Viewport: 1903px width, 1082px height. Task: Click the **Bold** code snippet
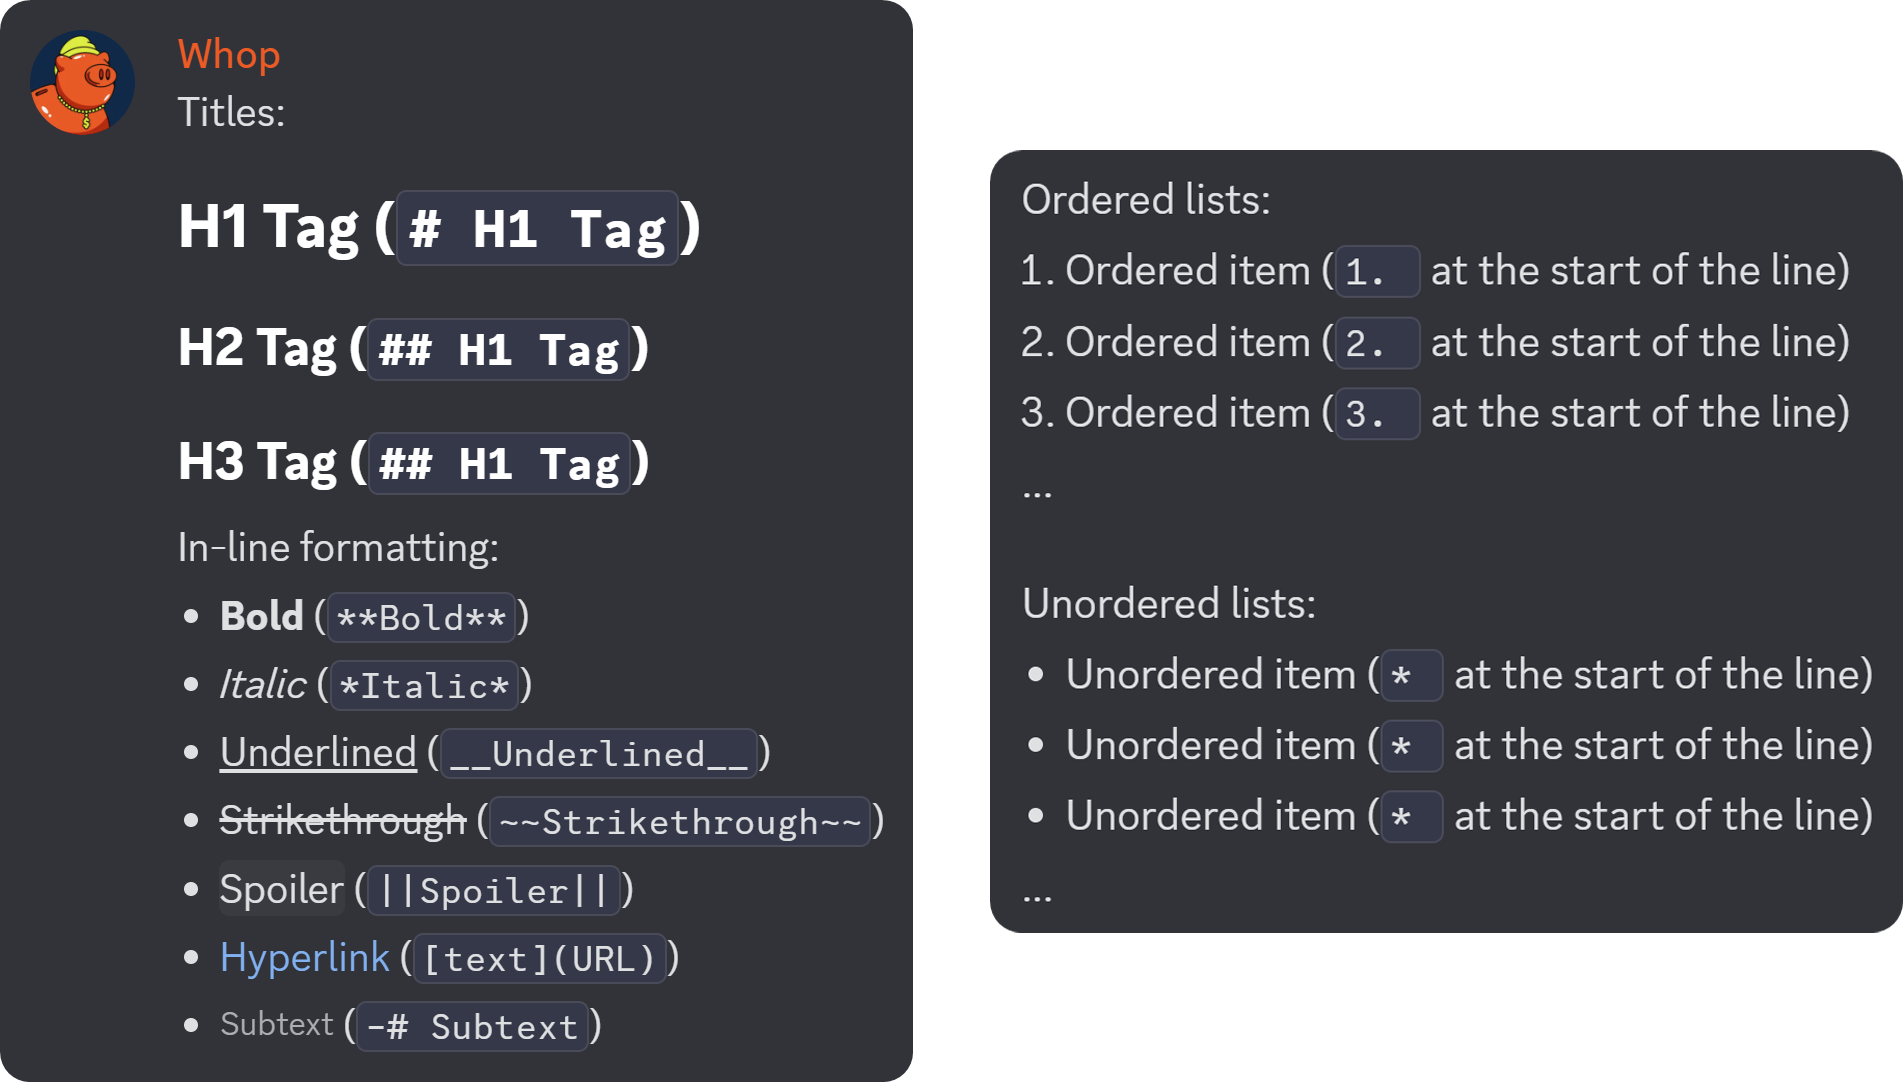(421, 617)
